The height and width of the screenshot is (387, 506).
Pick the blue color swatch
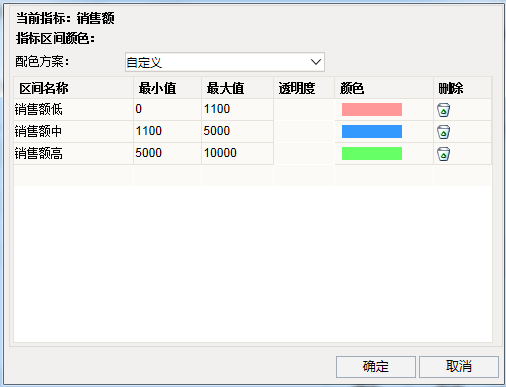coord(372,131)
